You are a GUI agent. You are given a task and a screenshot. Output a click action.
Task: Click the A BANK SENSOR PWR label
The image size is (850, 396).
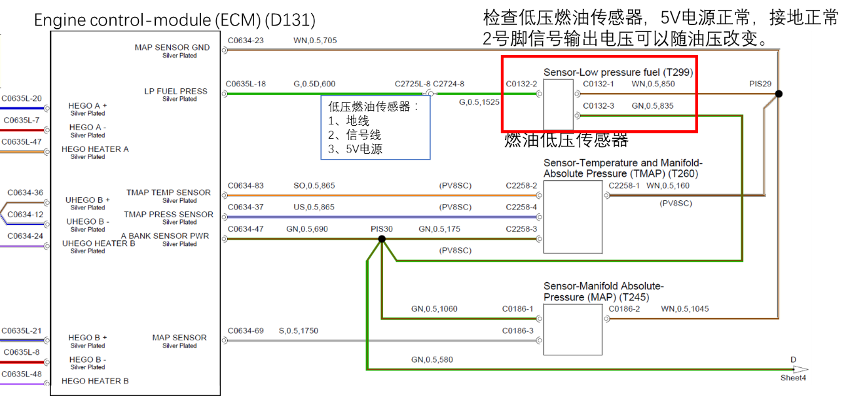[165, 236]
